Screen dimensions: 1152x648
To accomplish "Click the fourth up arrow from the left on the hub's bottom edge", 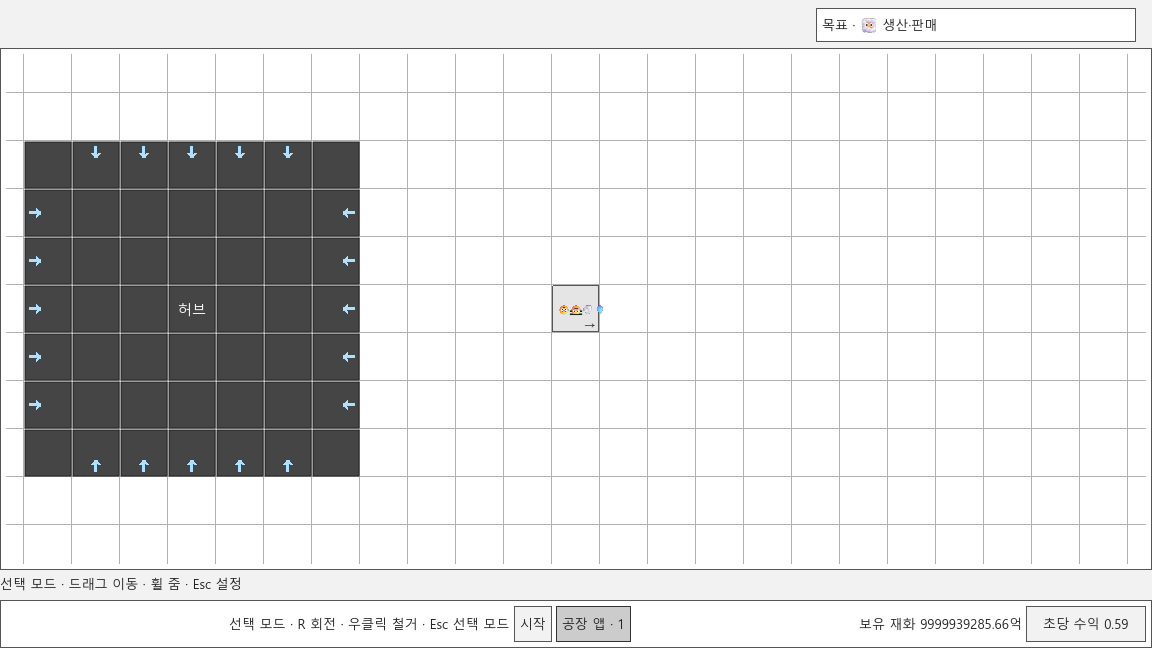I will click(240, 466).
